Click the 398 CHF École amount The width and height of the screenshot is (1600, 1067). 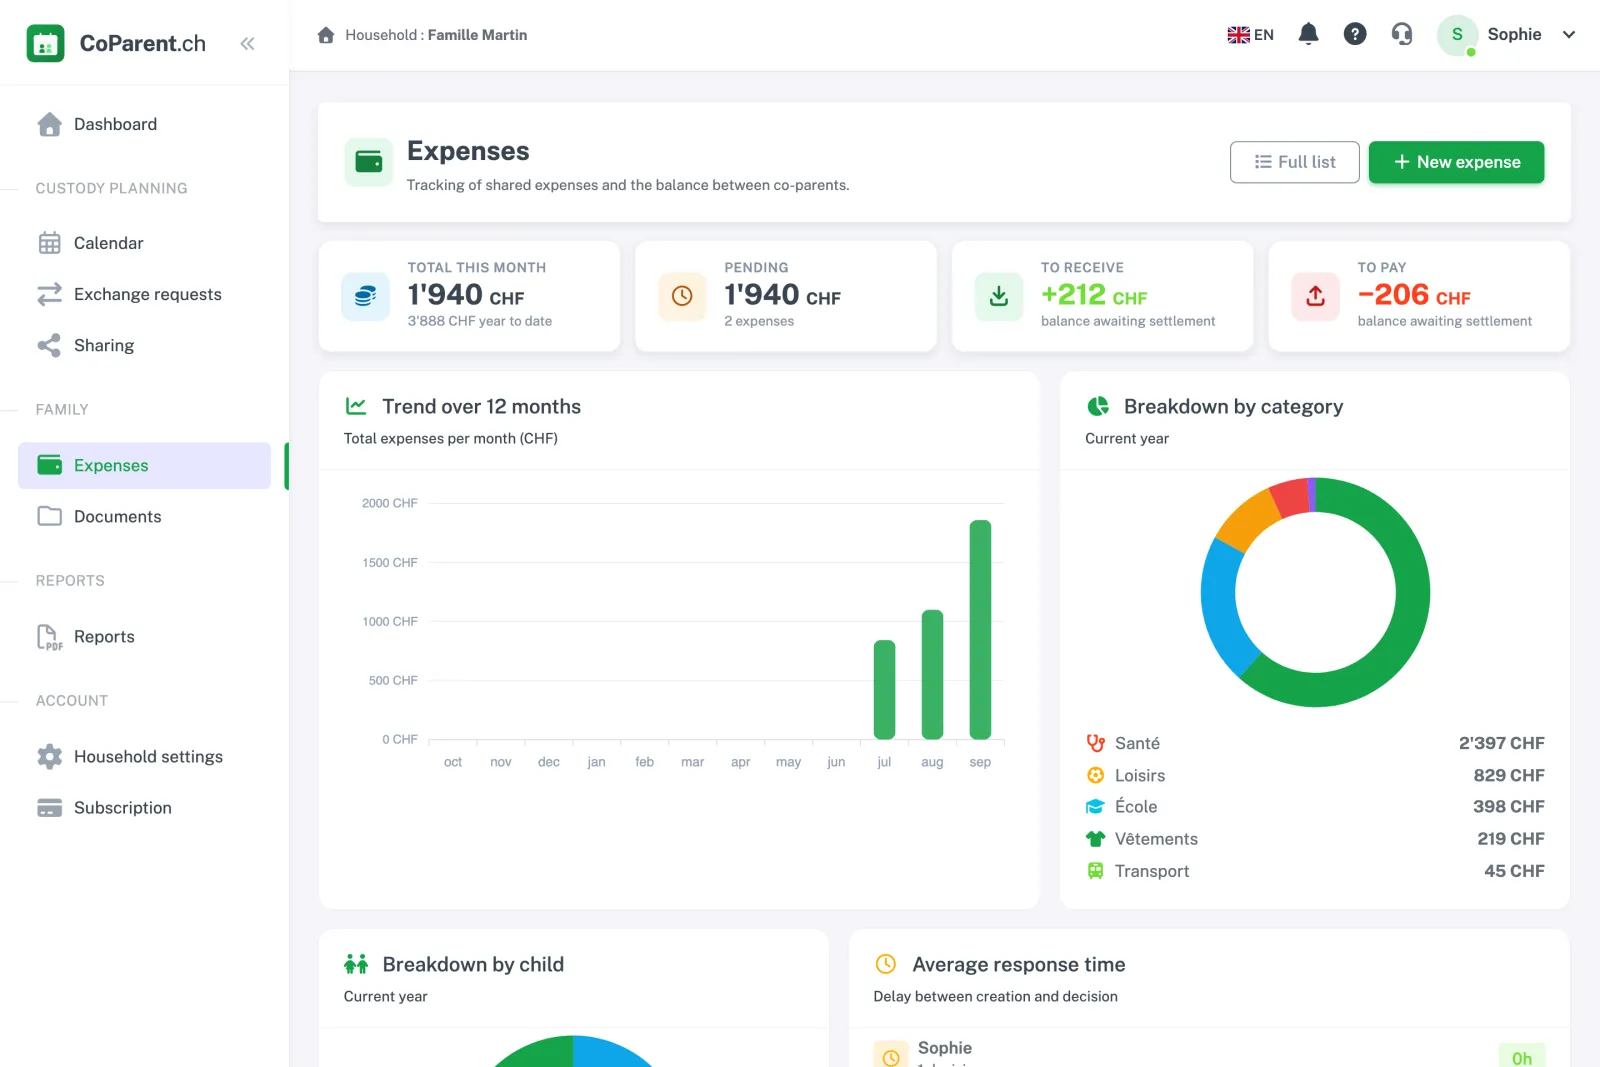click(1508, 806)
